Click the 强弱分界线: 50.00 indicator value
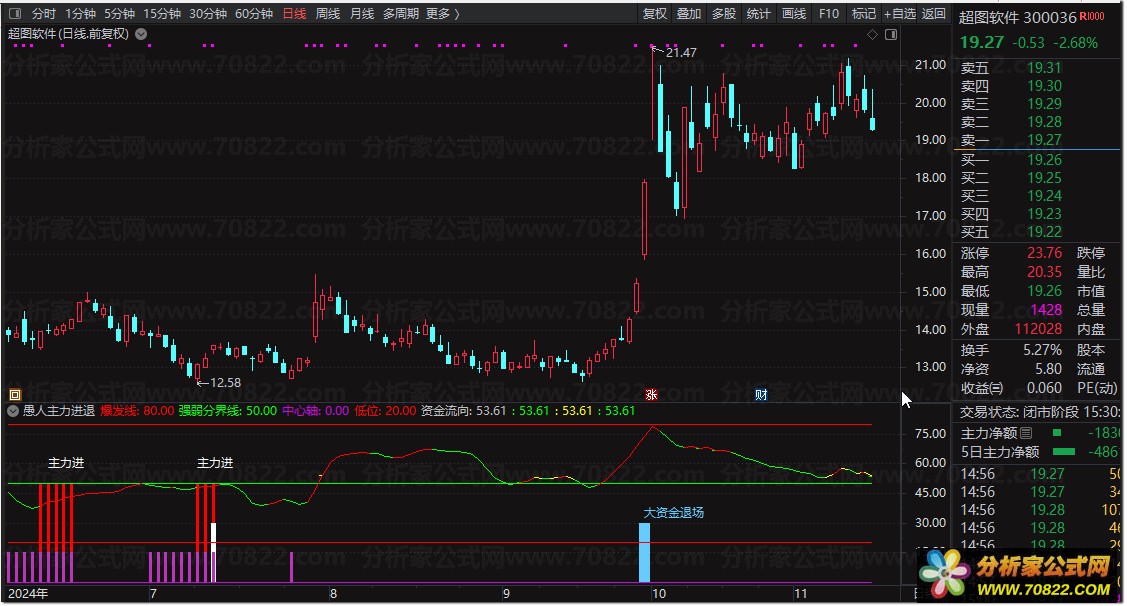1127x606 pixels. click(x=227, y=410)
